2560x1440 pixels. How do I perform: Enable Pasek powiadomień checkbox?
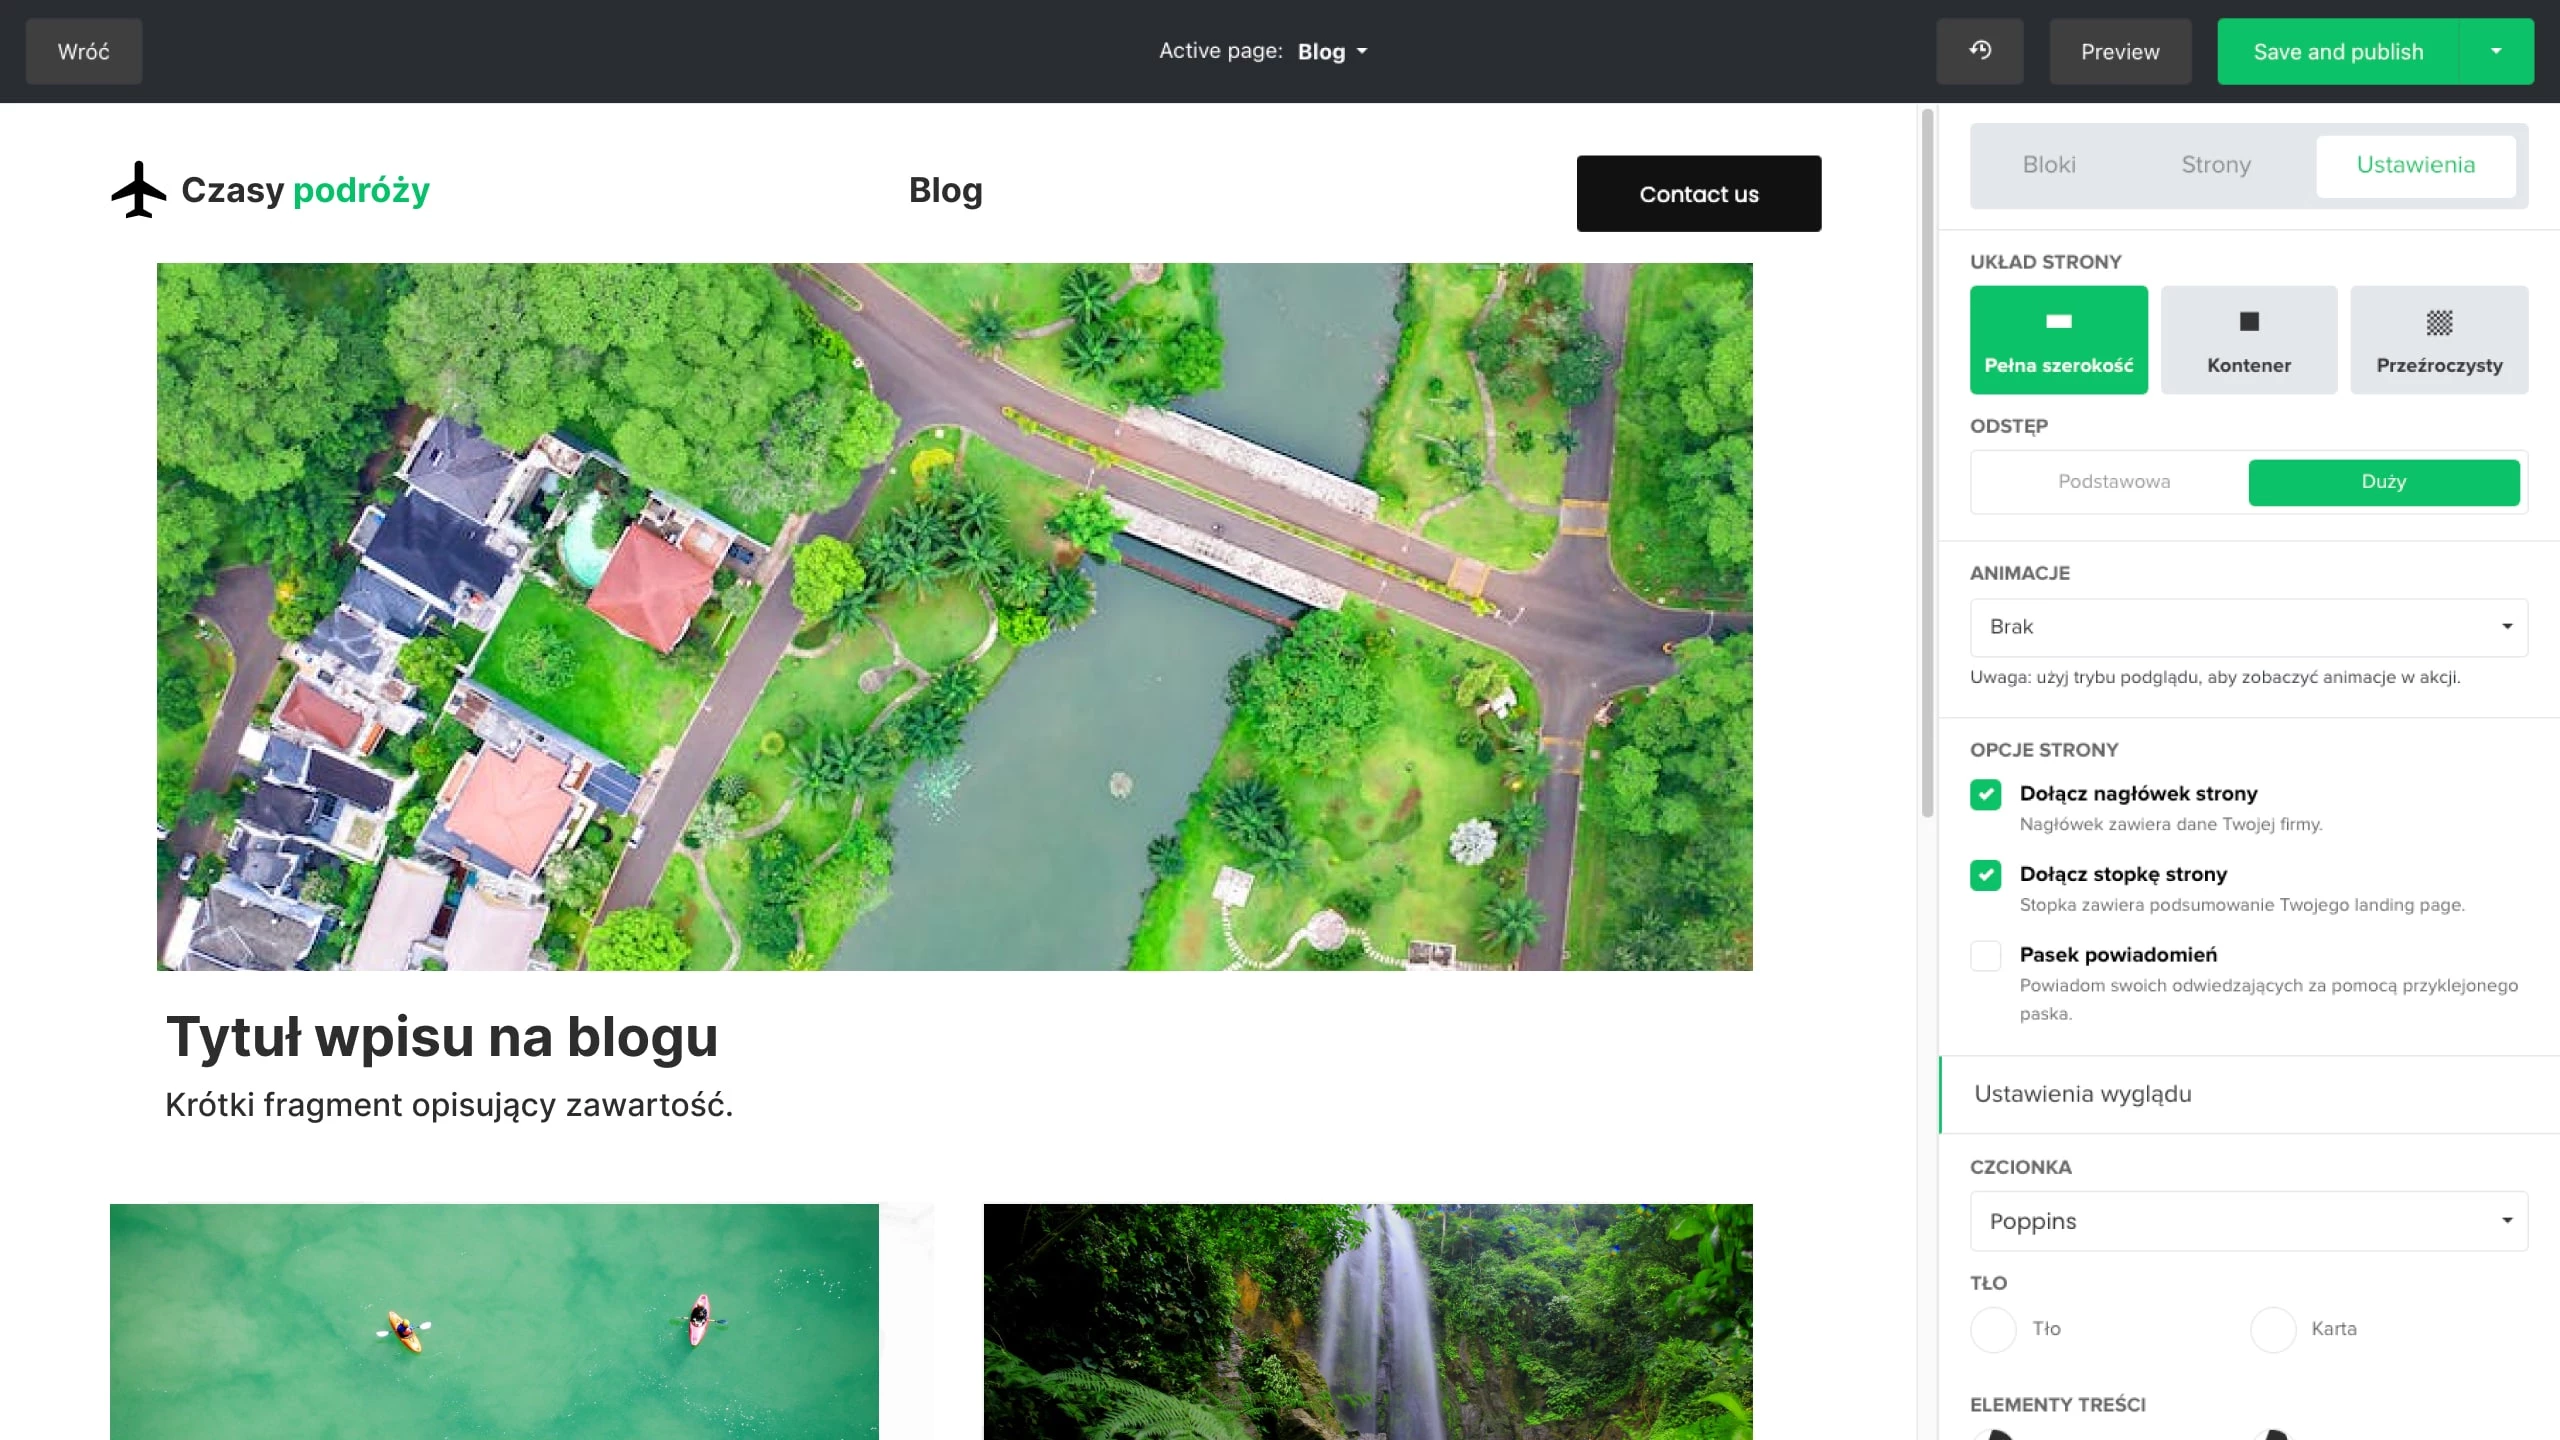click(1985, 955)
